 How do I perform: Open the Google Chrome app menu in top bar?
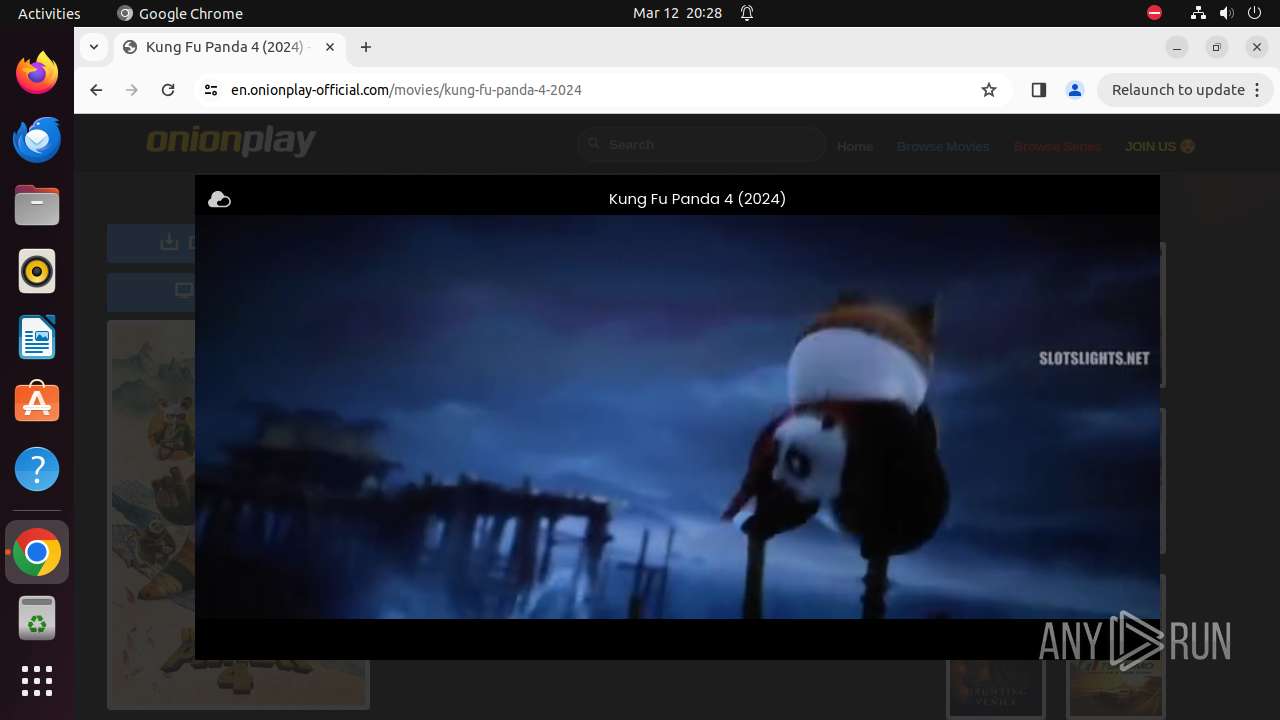pyautogui.click(x=180, y=13)
